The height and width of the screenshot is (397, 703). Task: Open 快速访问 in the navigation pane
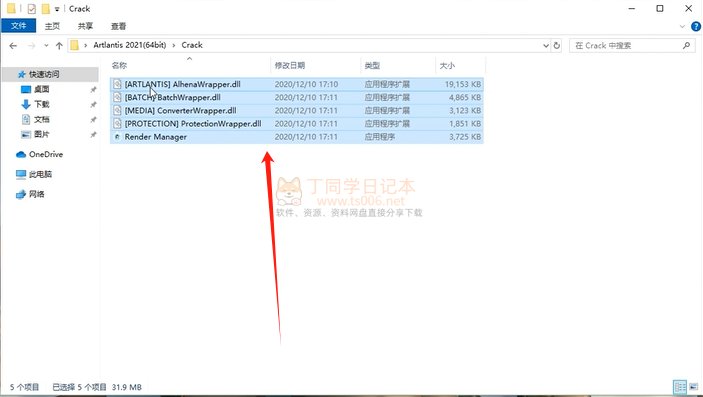tap(44, 74)
